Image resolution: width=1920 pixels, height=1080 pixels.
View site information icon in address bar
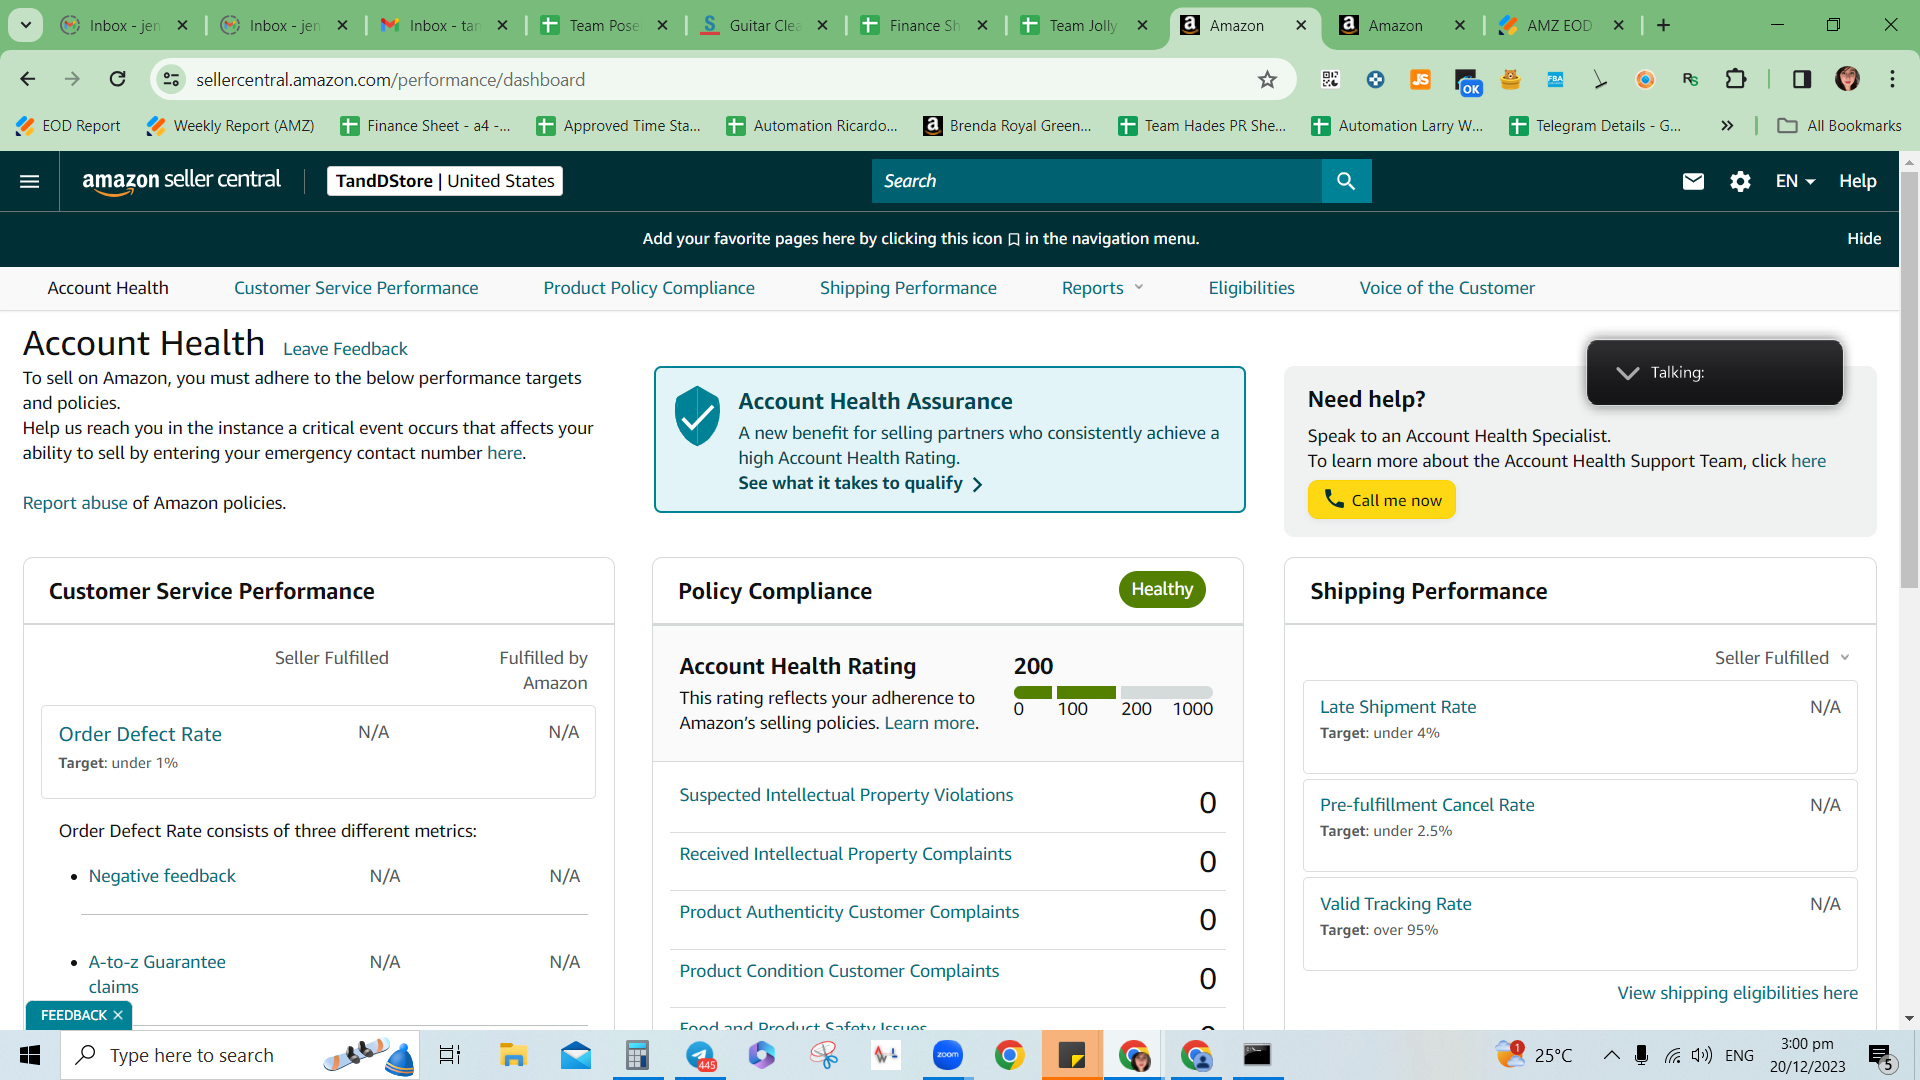pos(172,80)
